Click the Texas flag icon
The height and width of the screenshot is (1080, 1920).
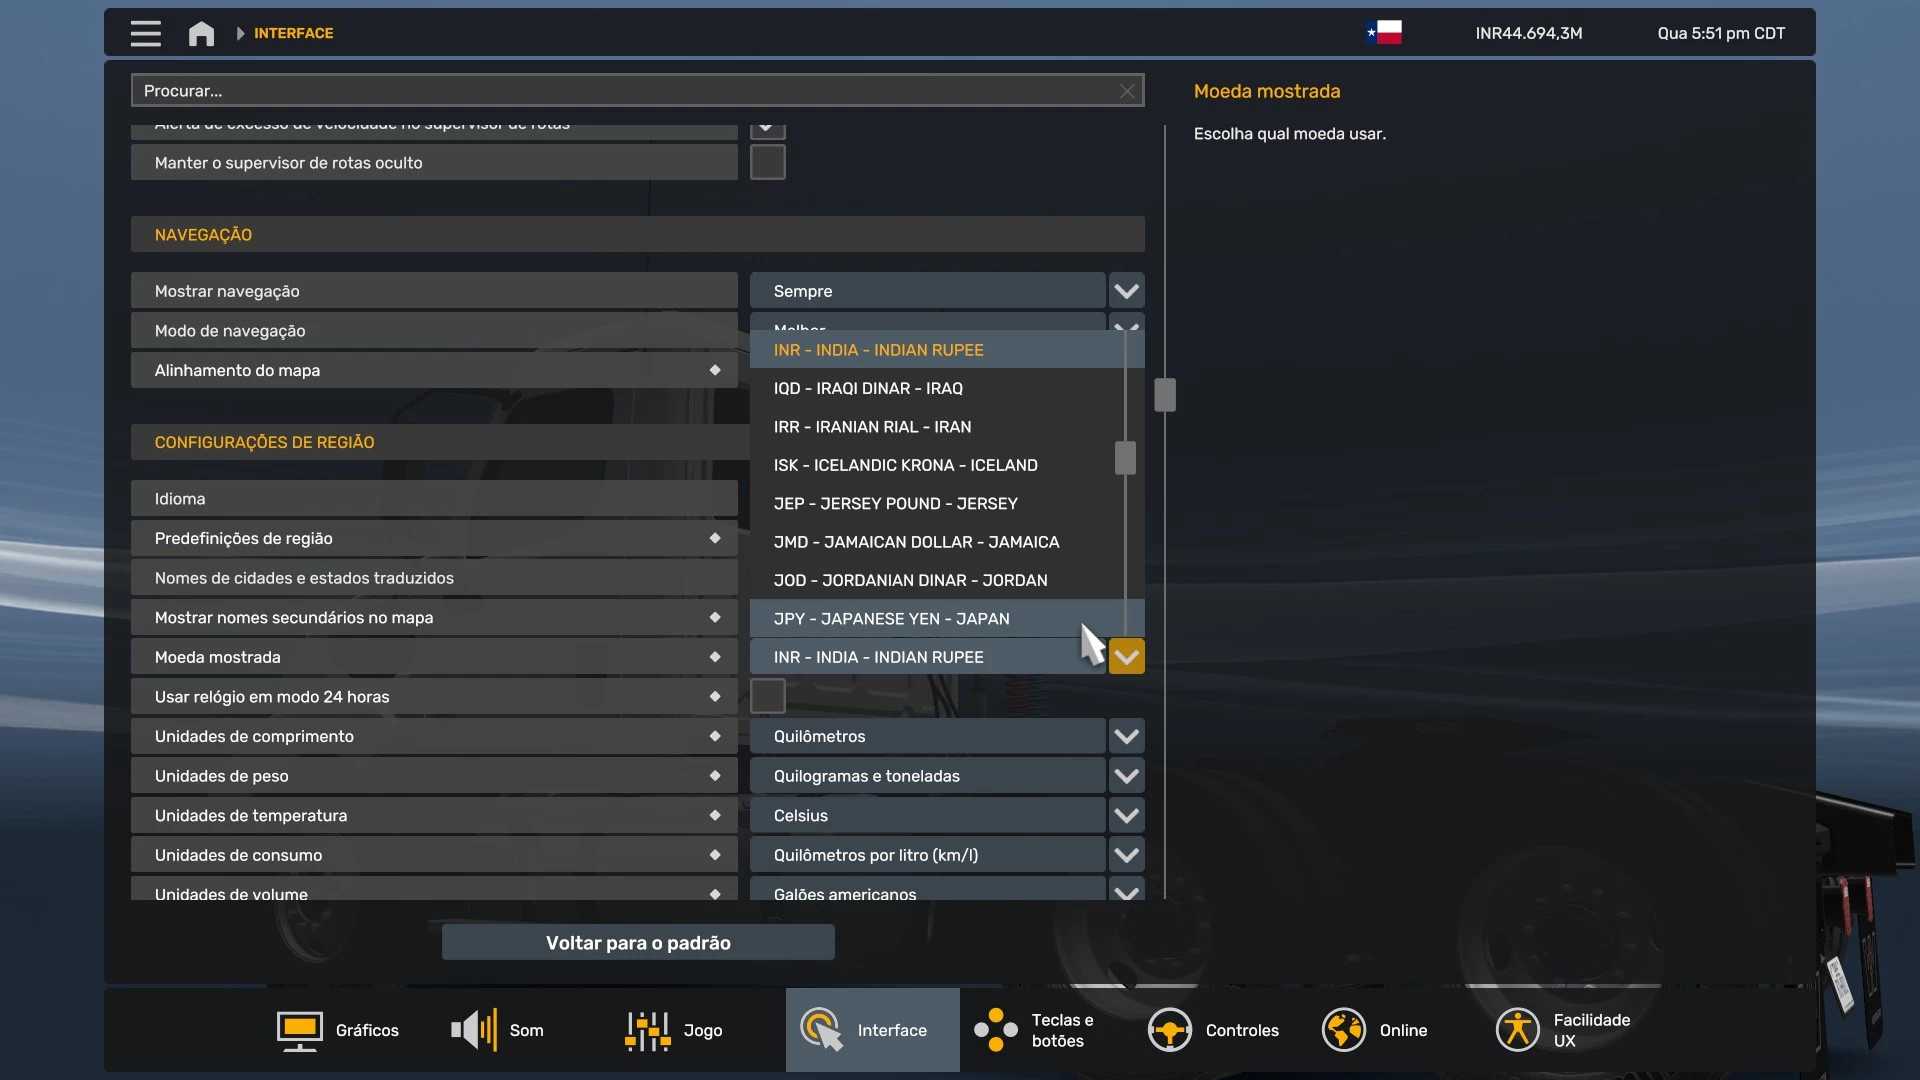1384,33
